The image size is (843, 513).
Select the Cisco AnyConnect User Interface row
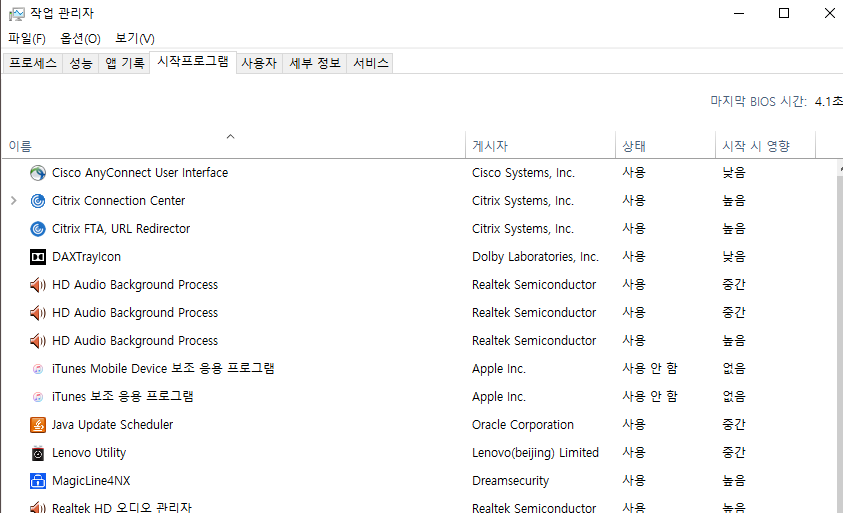[419, 173]
